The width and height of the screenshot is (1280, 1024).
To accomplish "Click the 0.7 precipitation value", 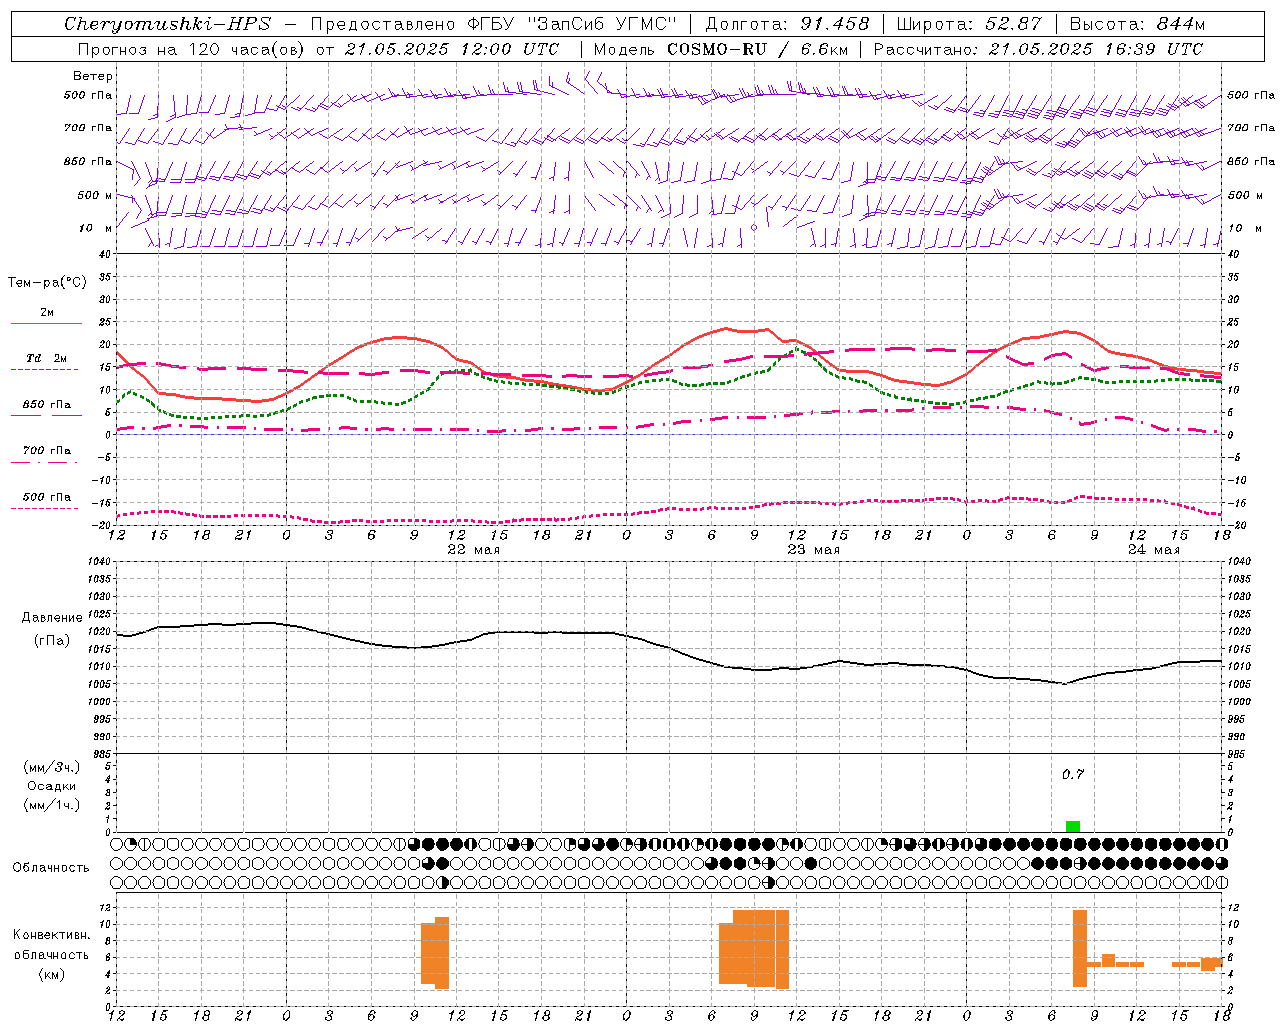I will coord(1073,774).
